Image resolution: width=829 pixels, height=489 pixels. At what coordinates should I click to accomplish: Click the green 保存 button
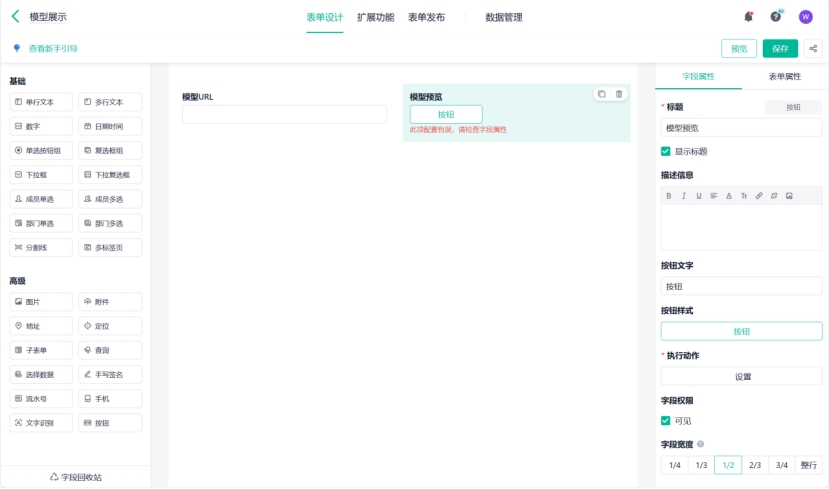pyautogui.click(x=780, y=49)
